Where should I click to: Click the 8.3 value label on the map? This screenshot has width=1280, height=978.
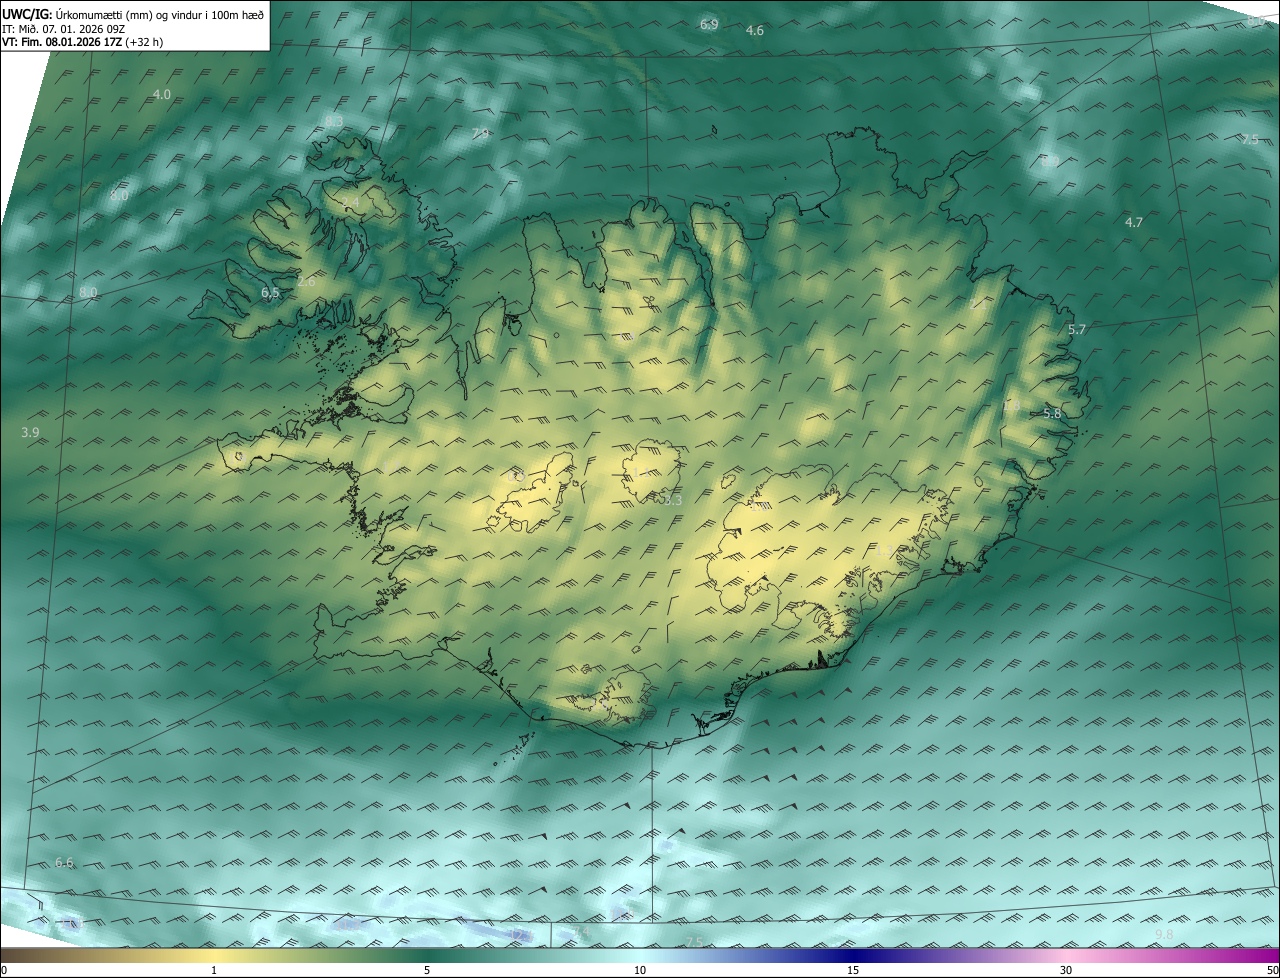point(333,121)
